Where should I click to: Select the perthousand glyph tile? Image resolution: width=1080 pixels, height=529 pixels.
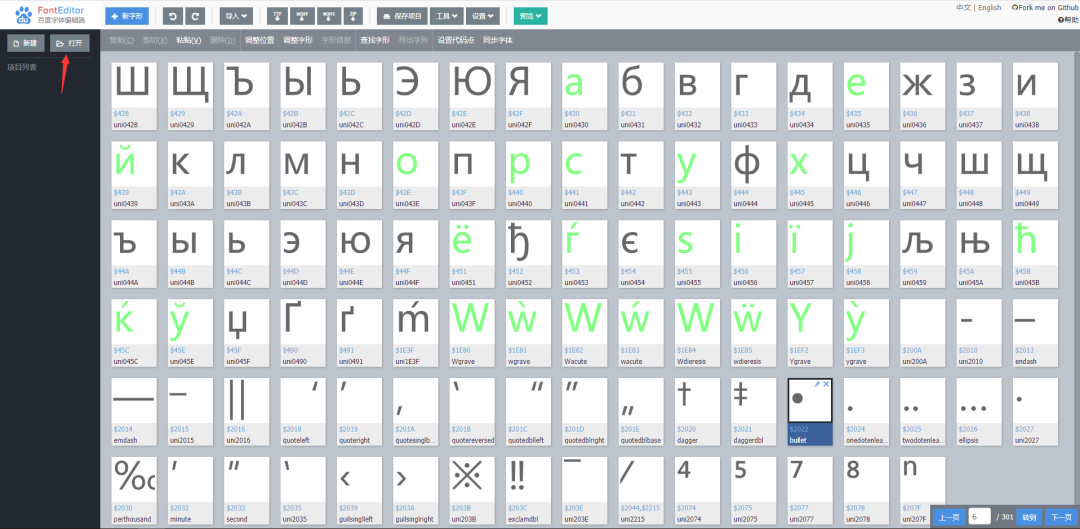point(134,490)
